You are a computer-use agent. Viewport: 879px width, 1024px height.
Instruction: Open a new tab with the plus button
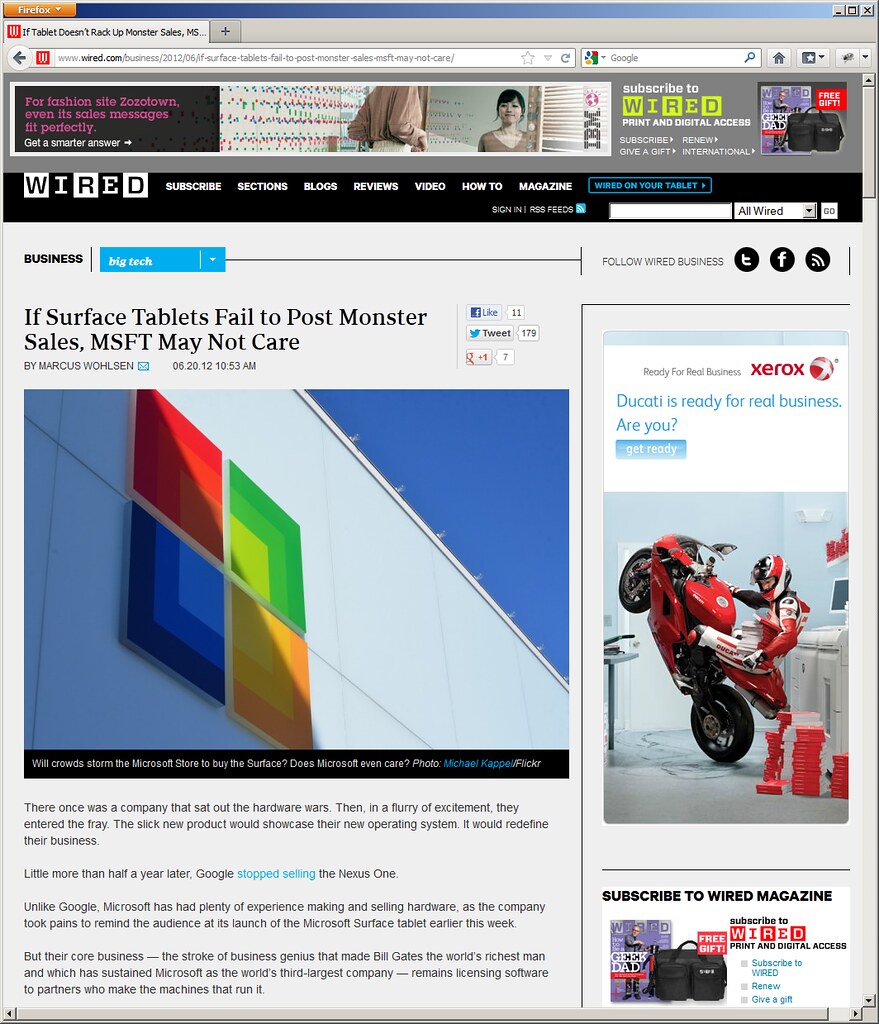click(225, 31)
